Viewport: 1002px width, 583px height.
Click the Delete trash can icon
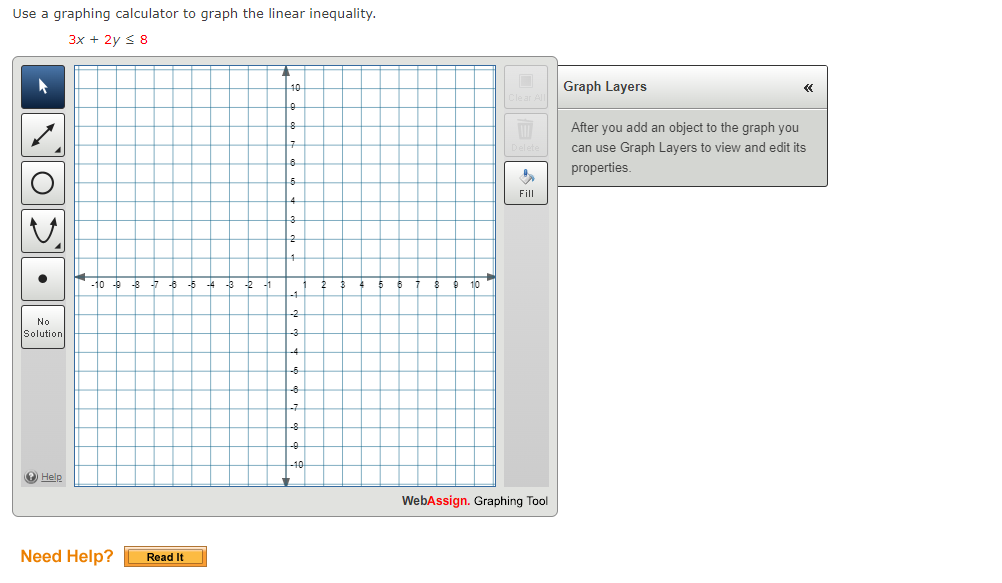pyautogui.click(x=526, y=133)
